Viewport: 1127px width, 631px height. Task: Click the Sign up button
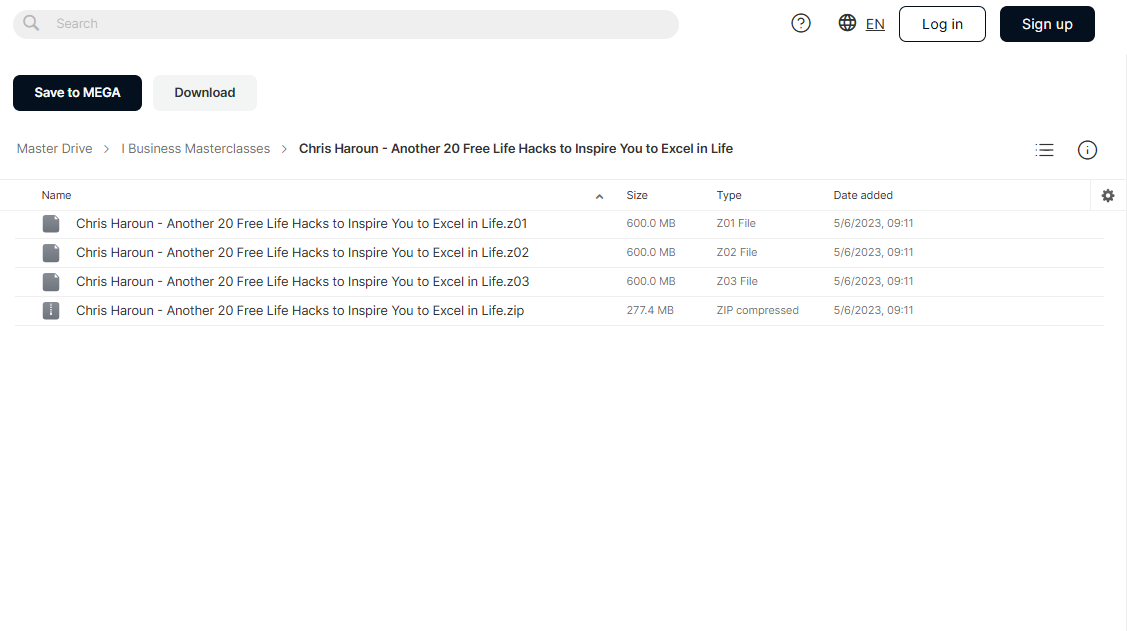[1046, 24]
